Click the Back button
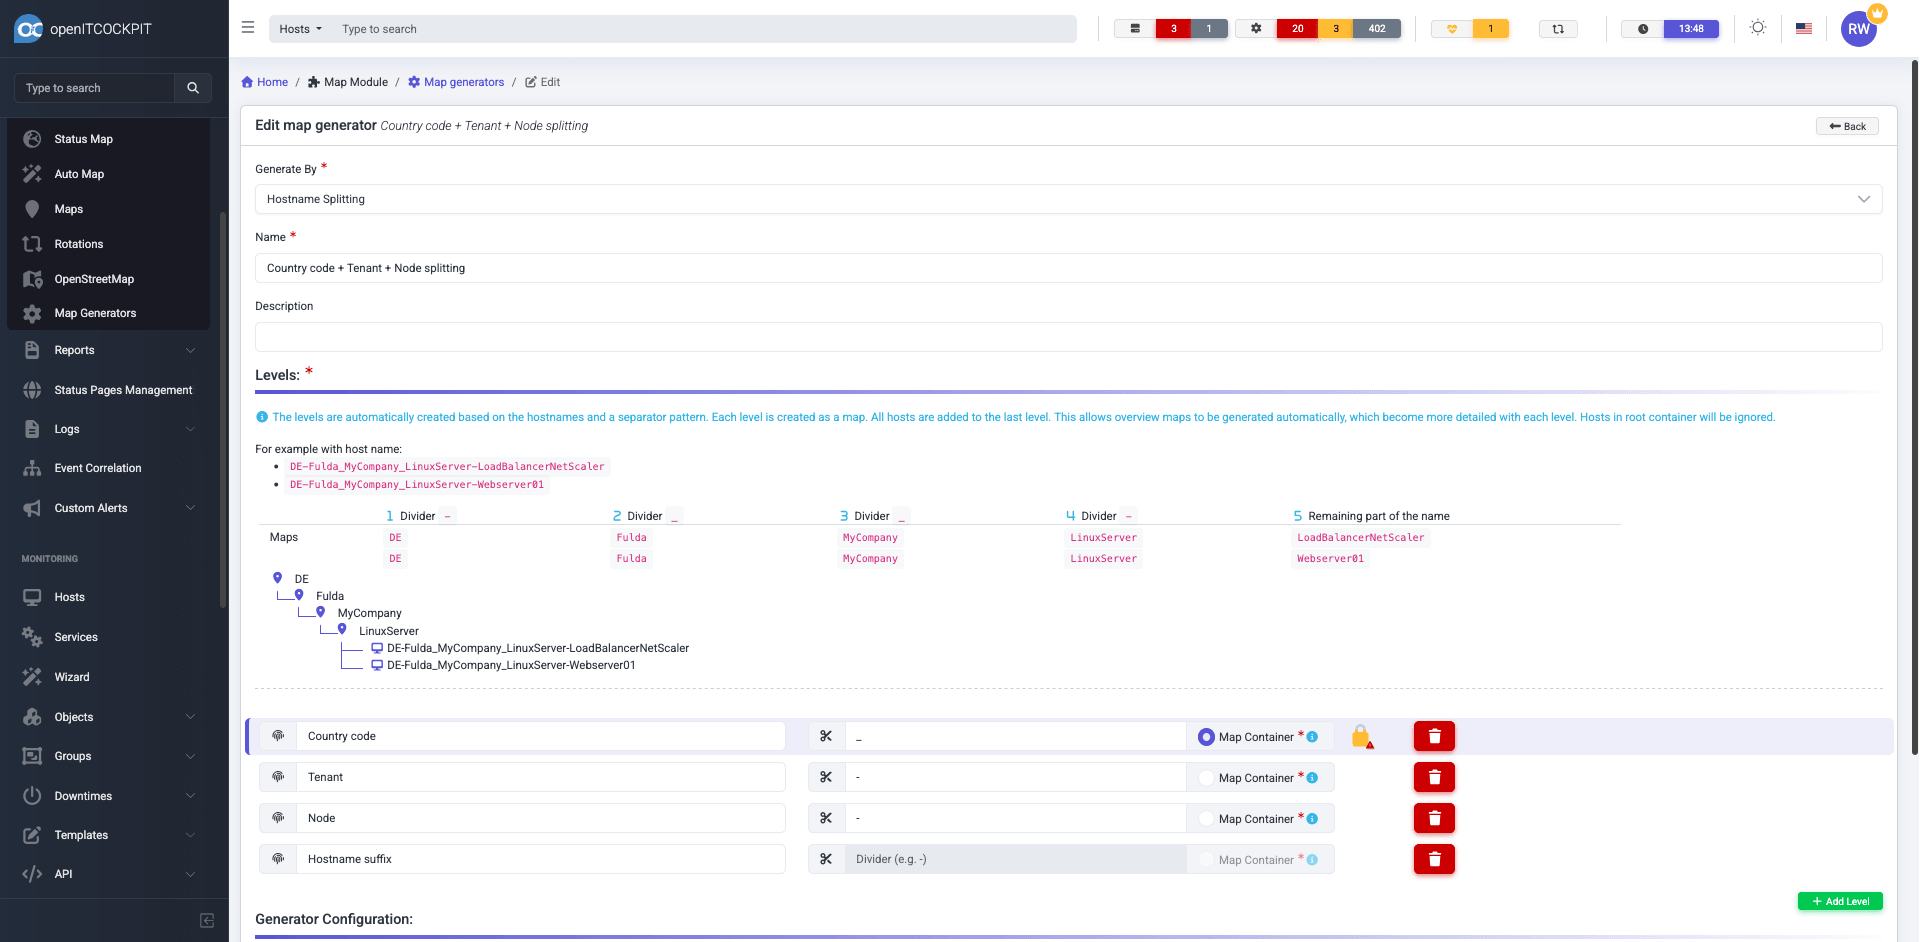Screen dimensions: 1920x942 click(1846, 126)
